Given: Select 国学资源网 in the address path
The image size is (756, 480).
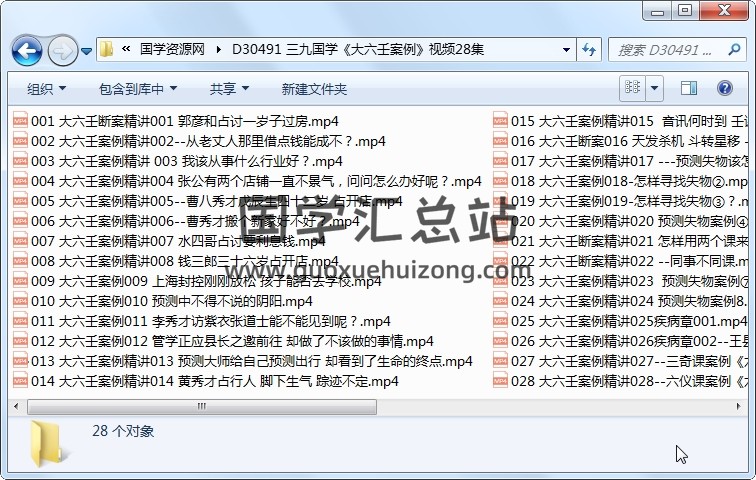Looking at the screenshot, I should coord(172,49).
